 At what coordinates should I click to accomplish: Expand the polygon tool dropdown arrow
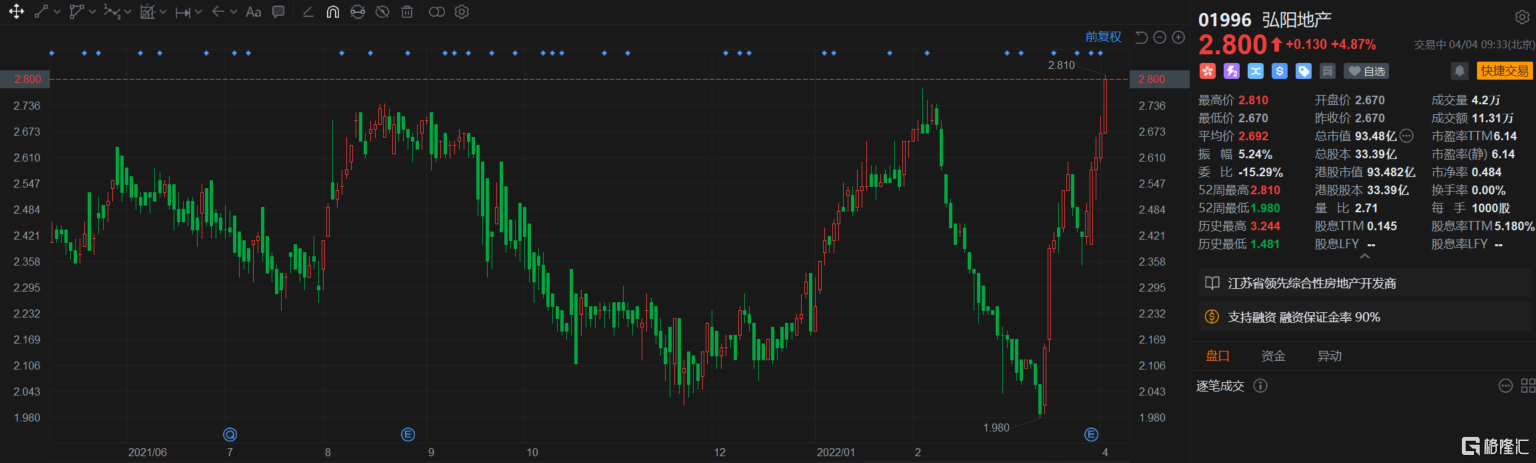(x=92, y=13)
